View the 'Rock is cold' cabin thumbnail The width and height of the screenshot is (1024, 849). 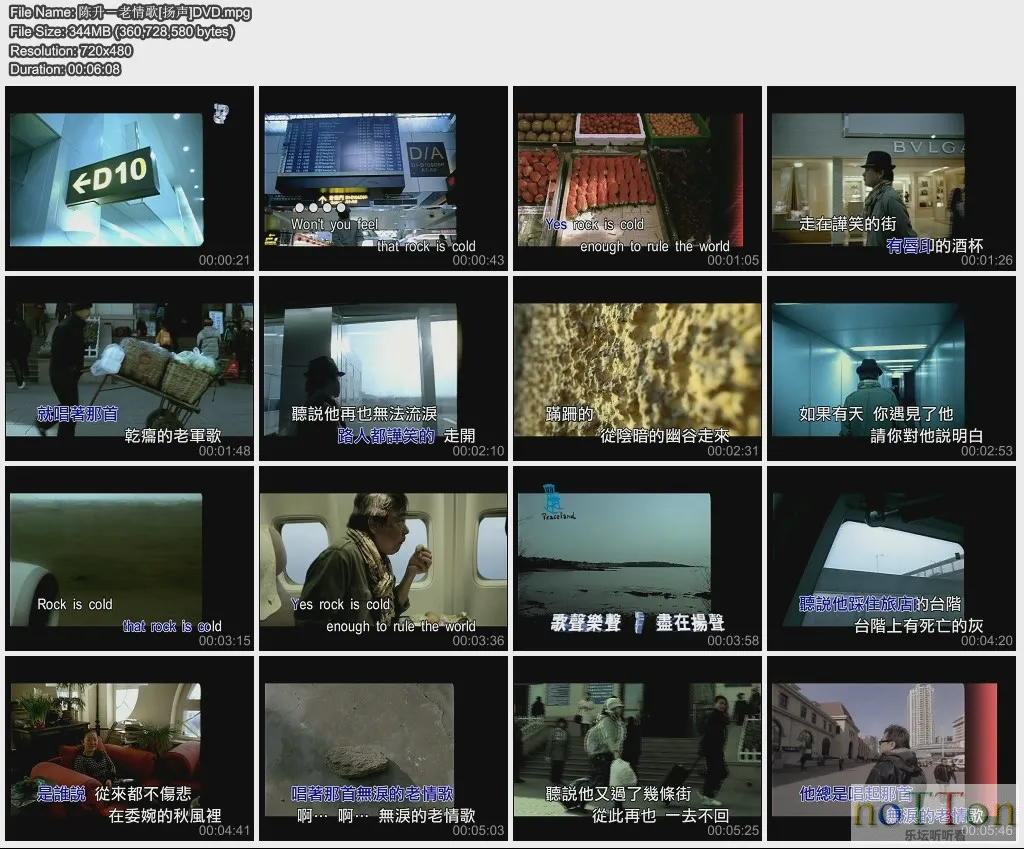pos(128,558)
